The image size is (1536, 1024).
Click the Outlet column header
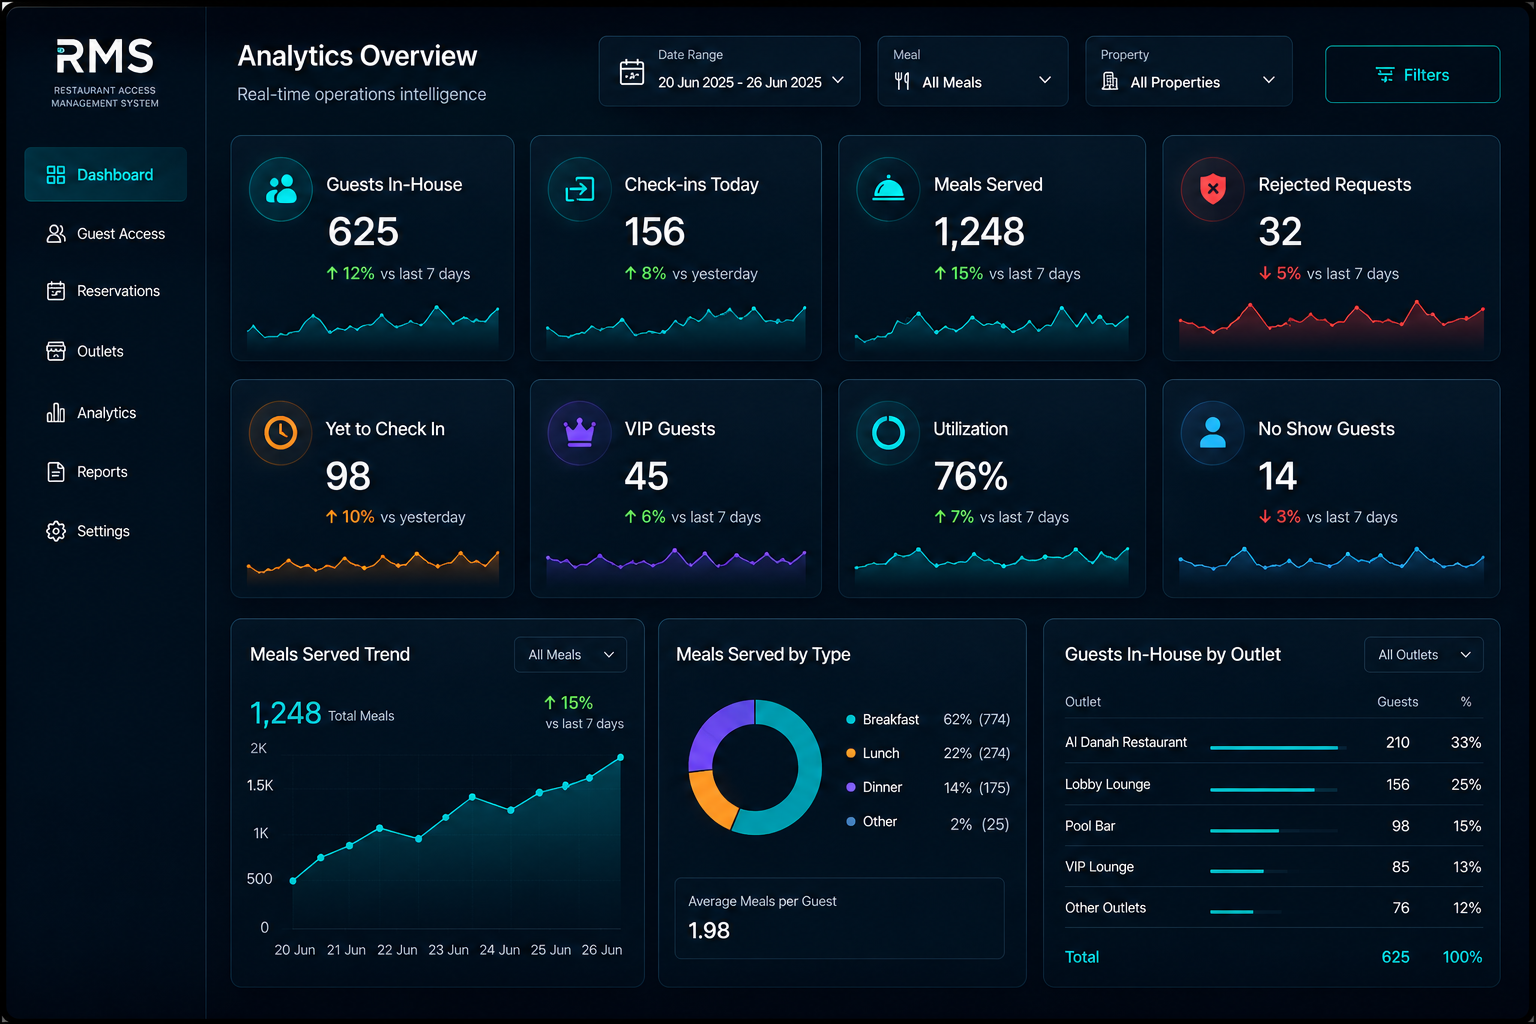[1083, 702]
